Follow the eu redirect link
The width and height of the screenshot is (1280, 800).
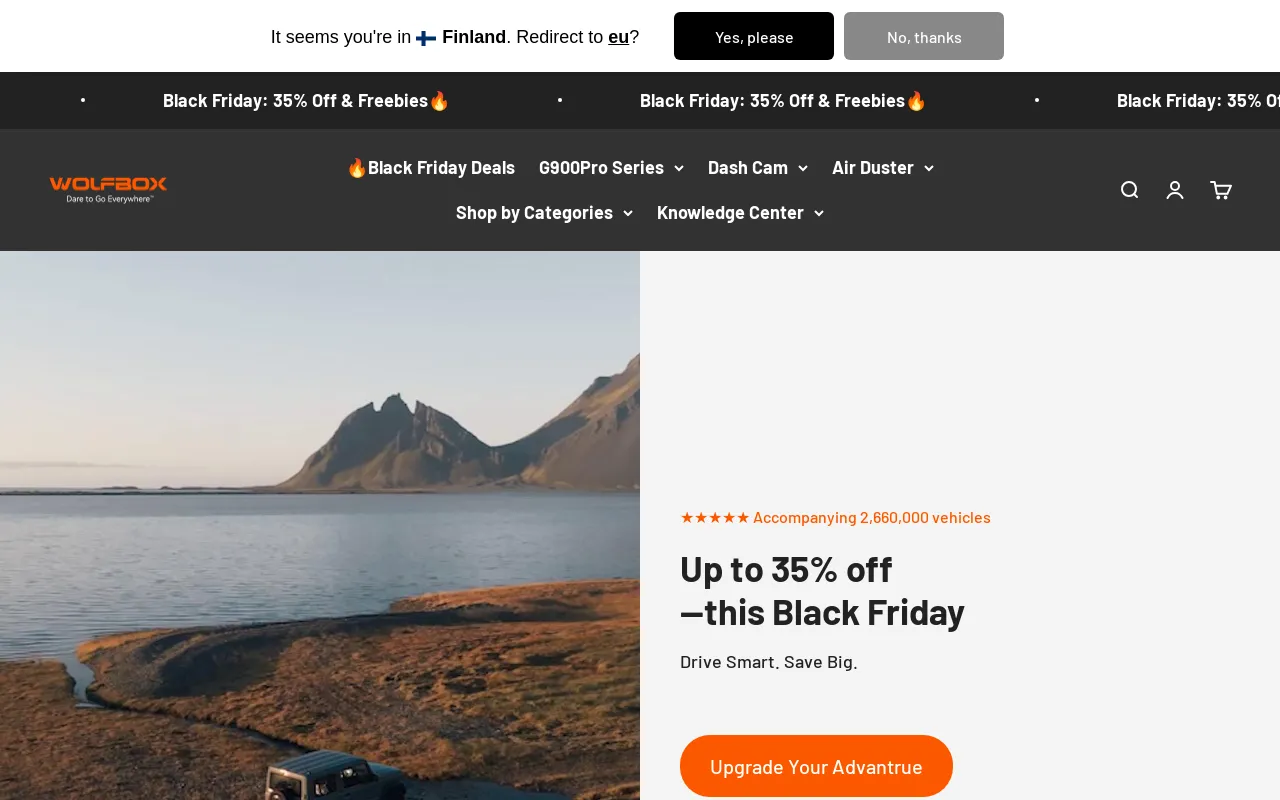(x=618, y=37)
